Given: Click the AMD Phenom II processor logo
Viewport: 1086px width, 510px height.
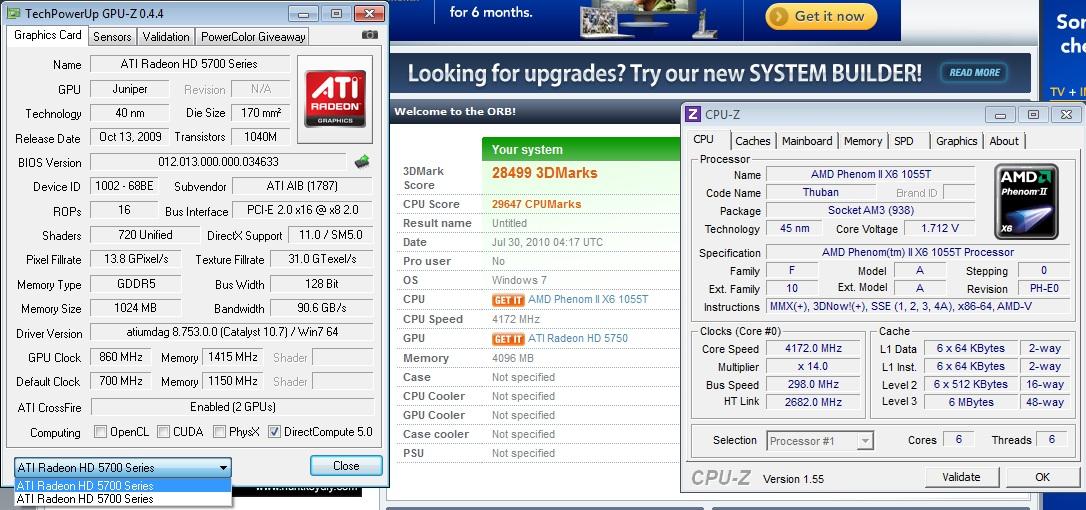Looking at the screenshot, I should (x=1026, y=201).
